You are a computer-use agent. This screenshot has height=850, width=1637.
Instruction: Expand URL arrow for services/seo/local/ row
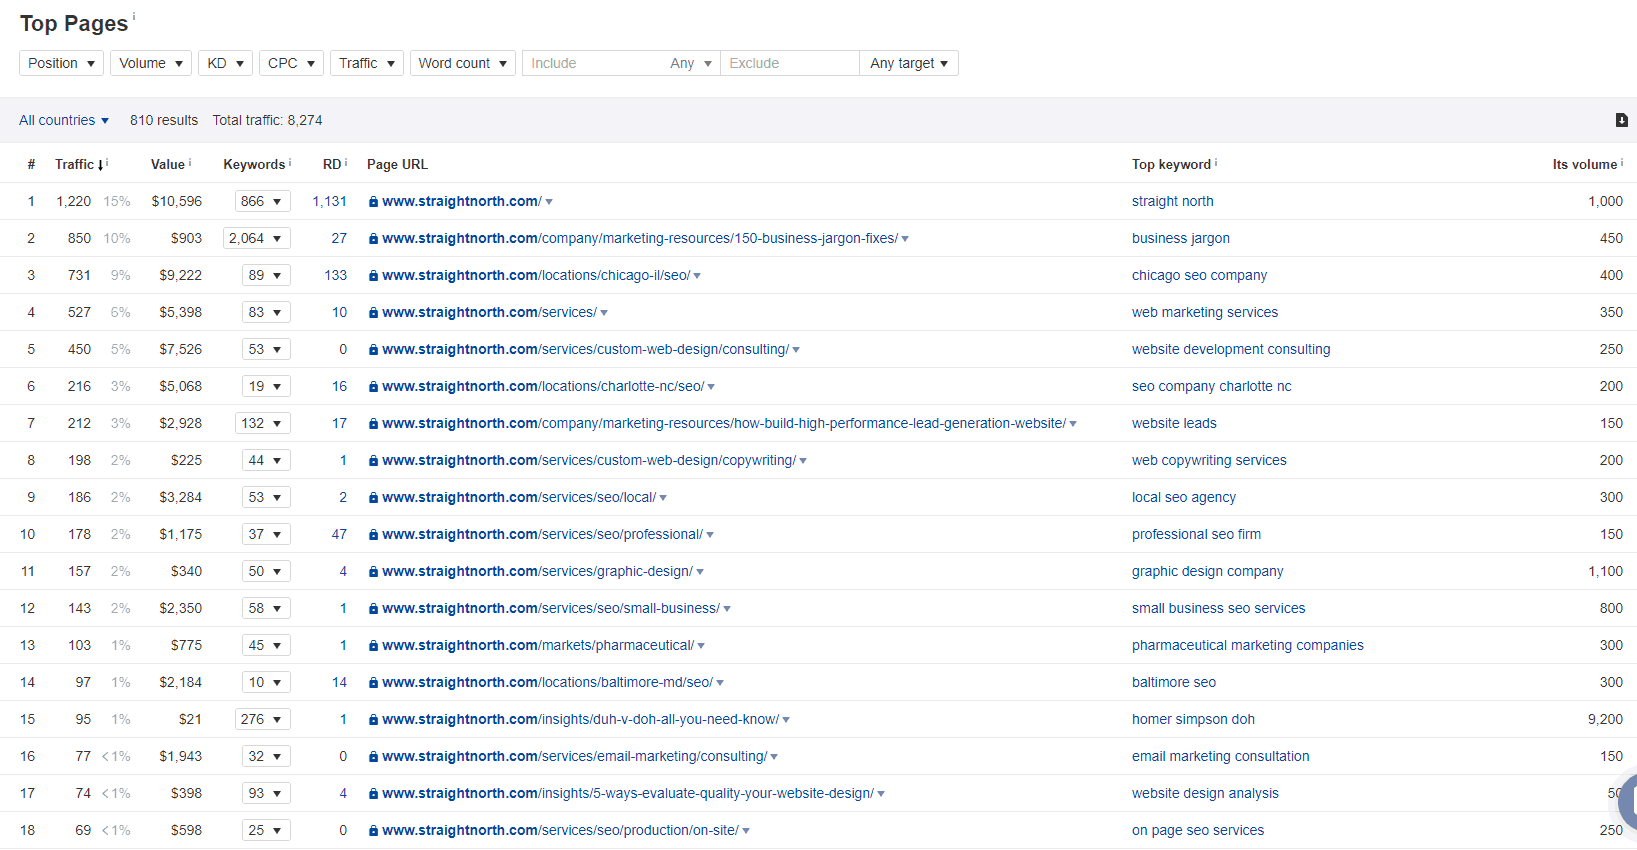(663, 498)
